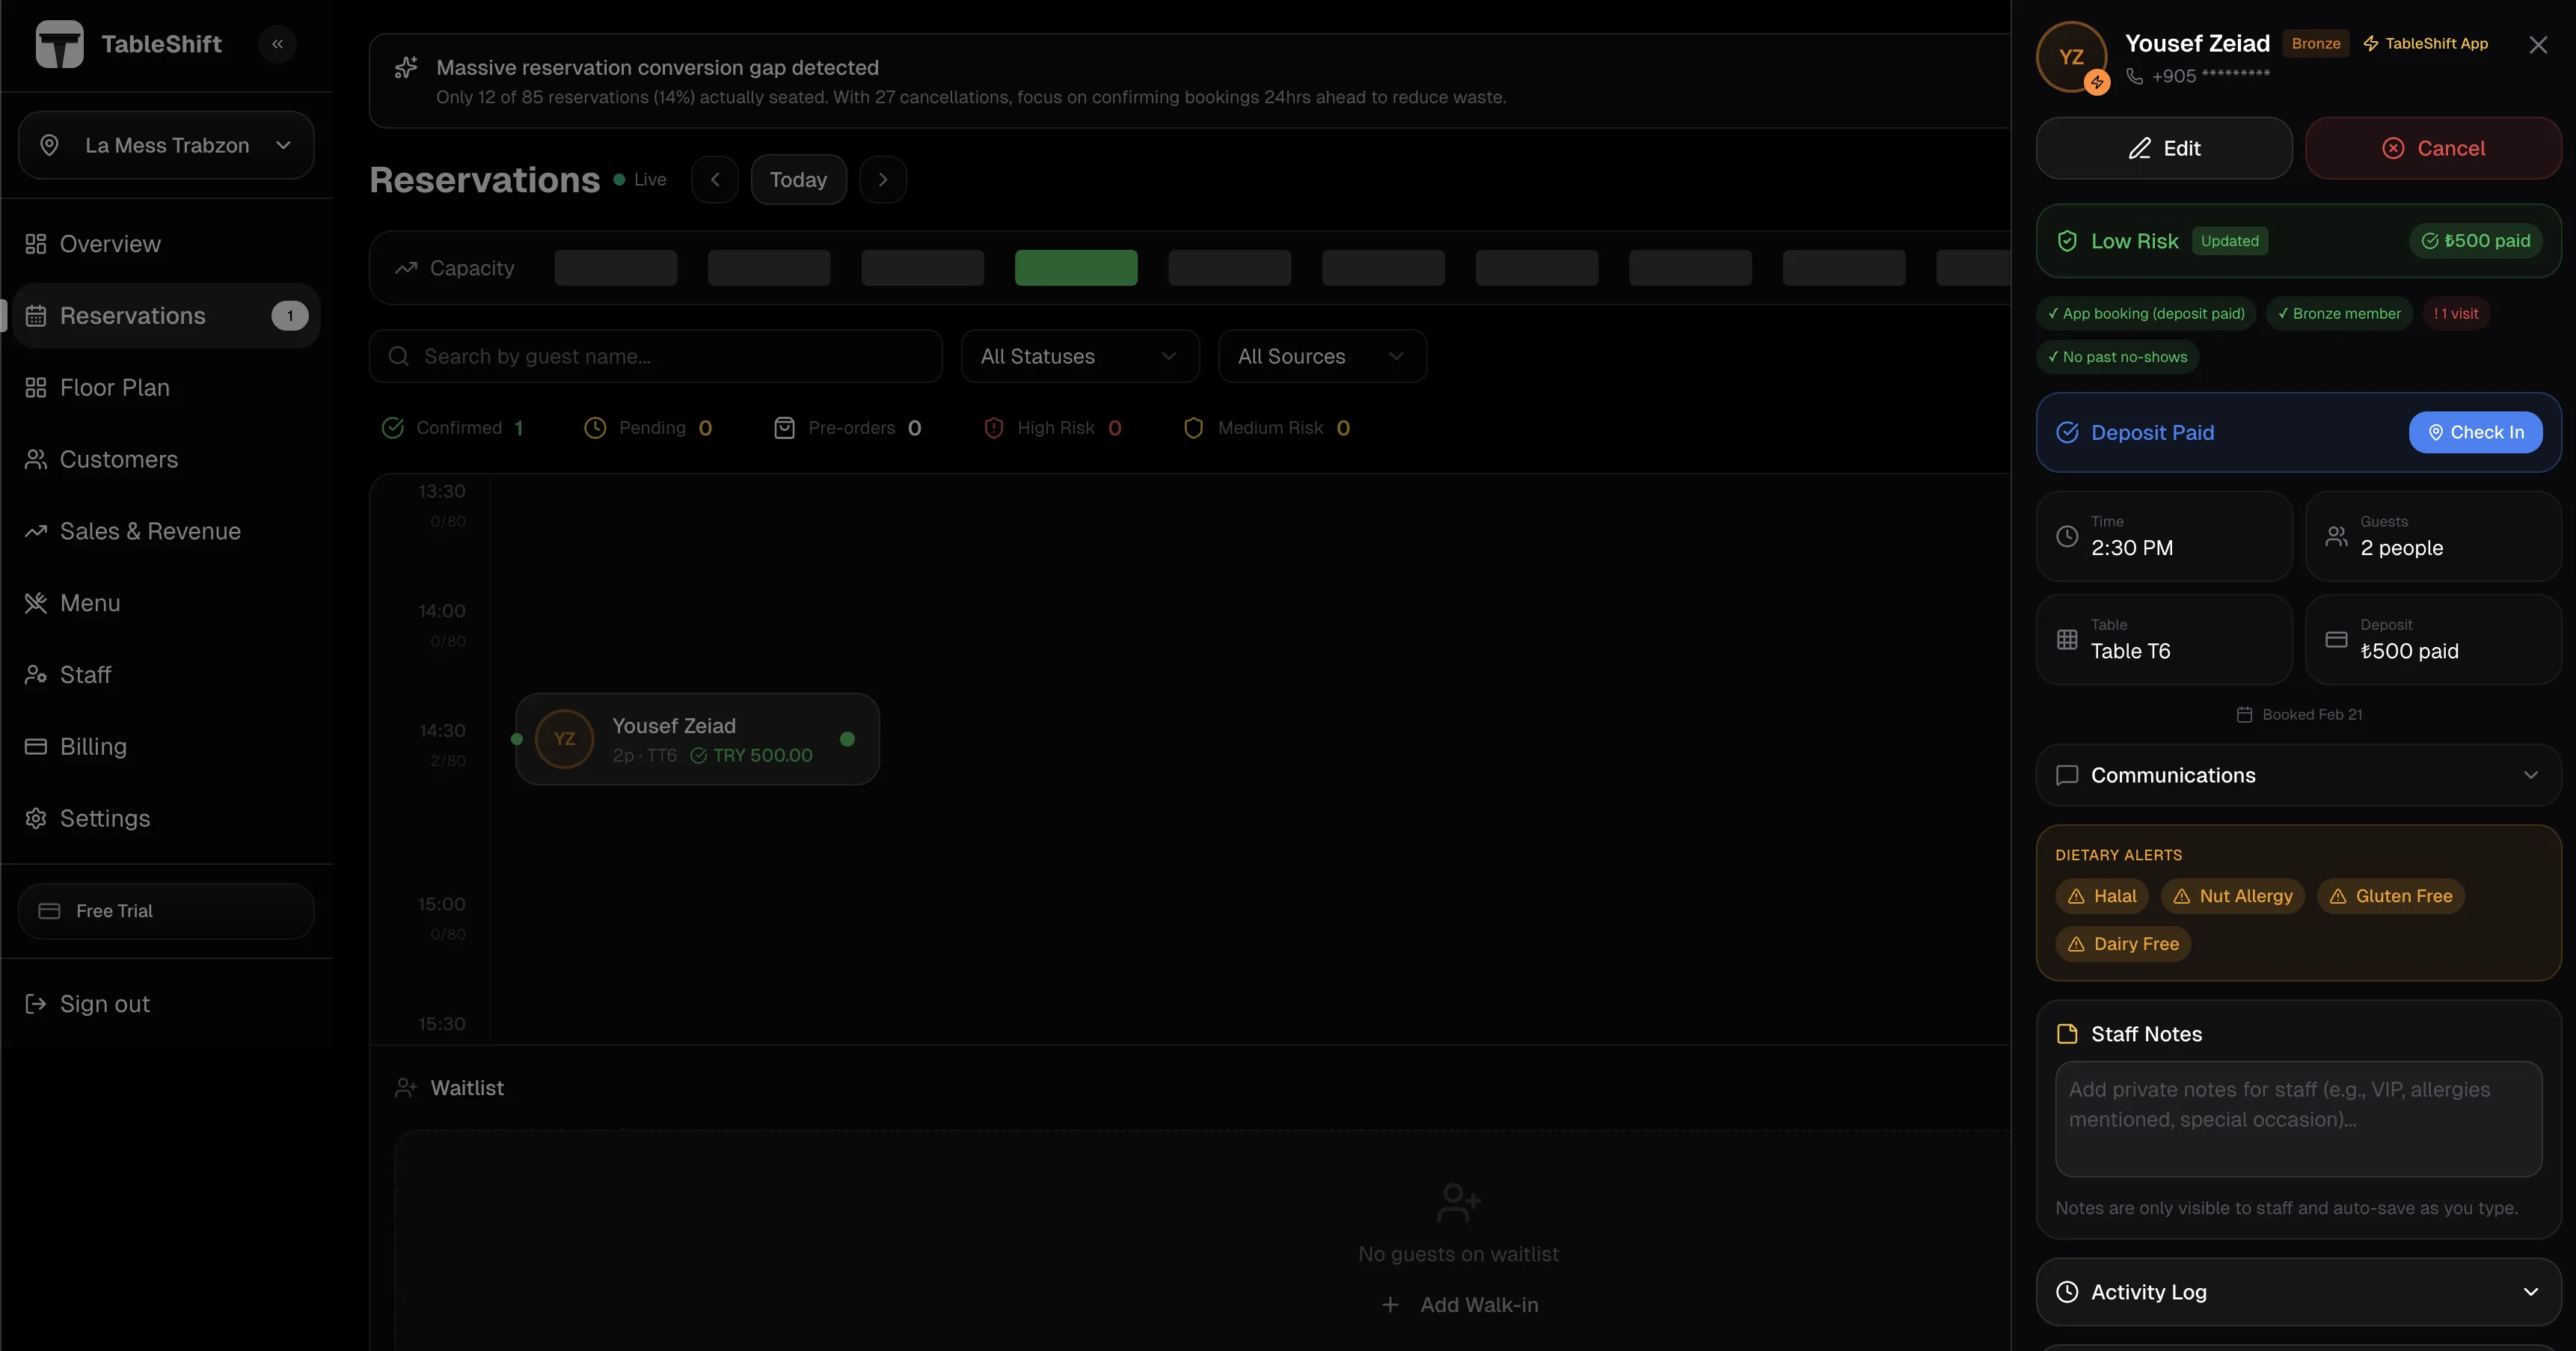Click the TableShift logo icon
This screenshot has width=2576, height=1351.
[59, 44]
